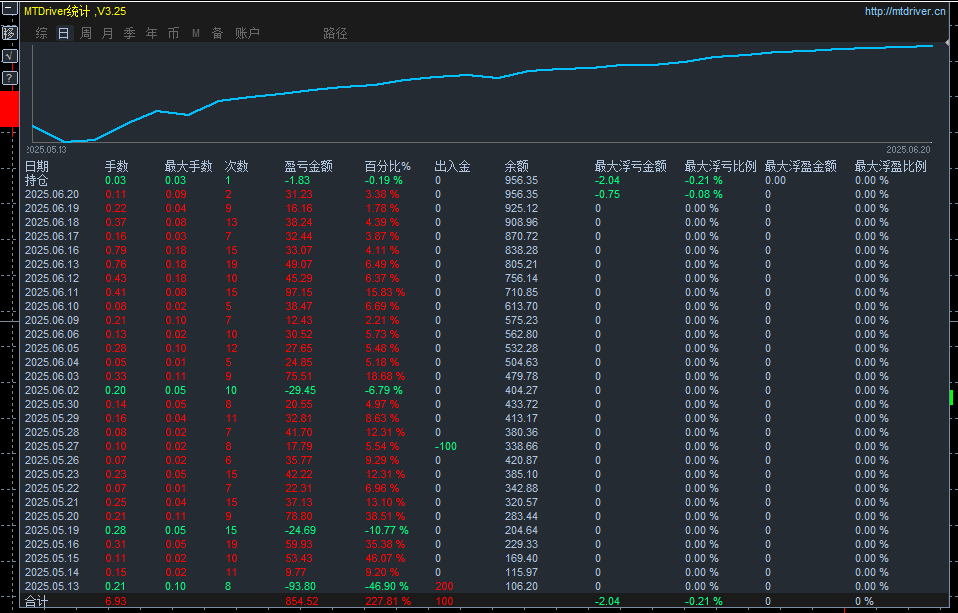Switch to the 综 summary overview

pos(41,32)
